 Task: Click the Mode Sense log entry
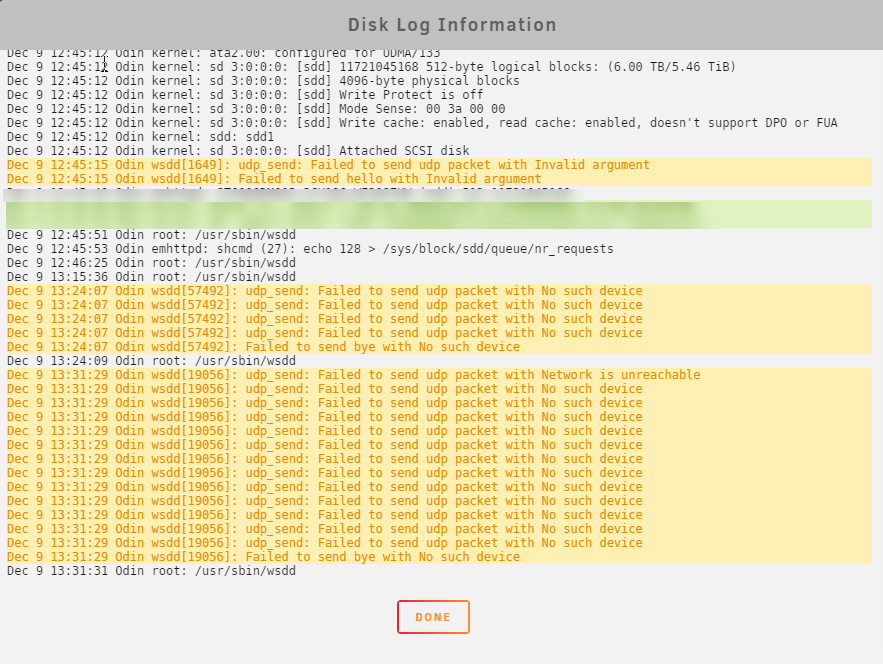click(256, 109)
